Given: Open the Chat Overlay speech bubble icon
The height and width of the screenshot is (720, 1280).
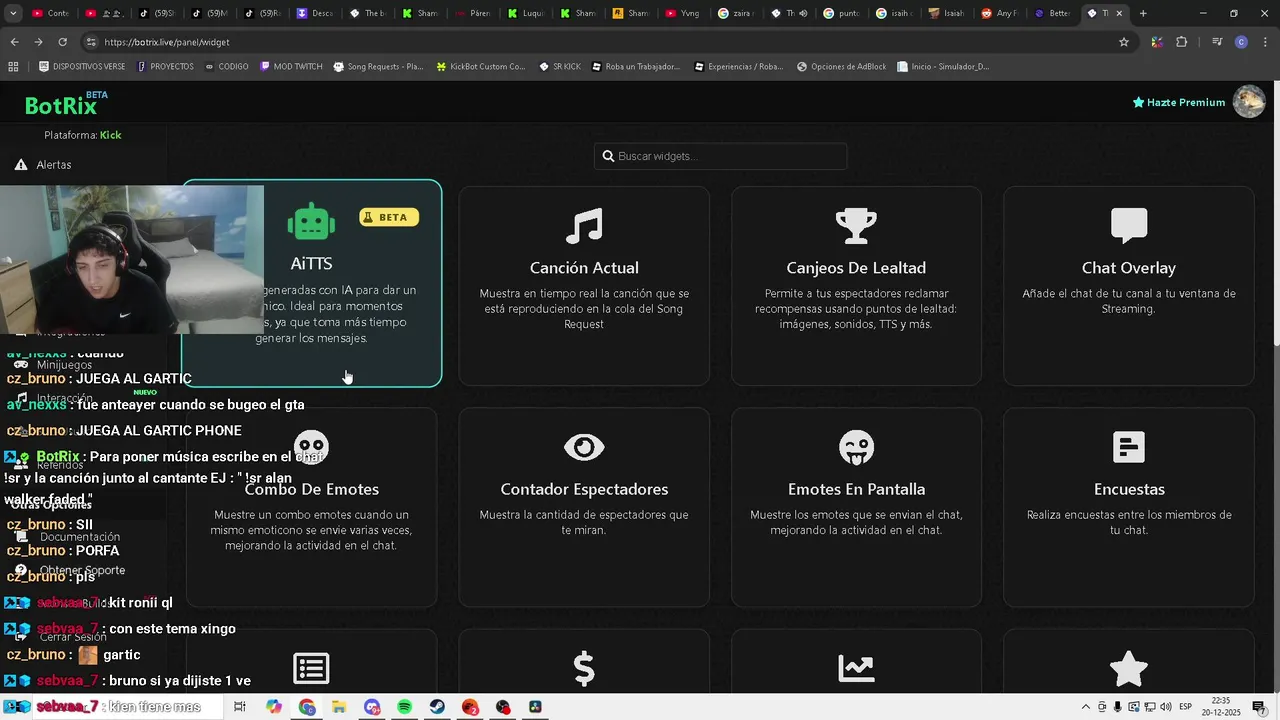Looking at the screenshot, I should click(x=1129, y=225).
